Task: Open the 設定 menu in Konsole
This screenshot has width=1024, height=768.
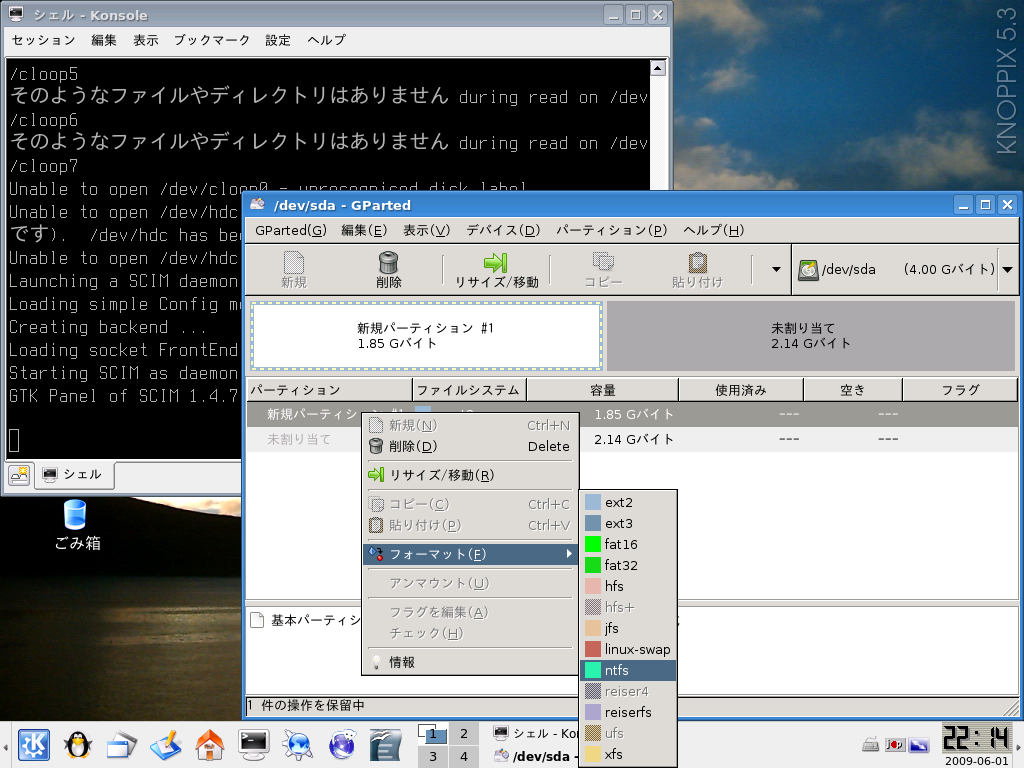Action: [278, 40]
